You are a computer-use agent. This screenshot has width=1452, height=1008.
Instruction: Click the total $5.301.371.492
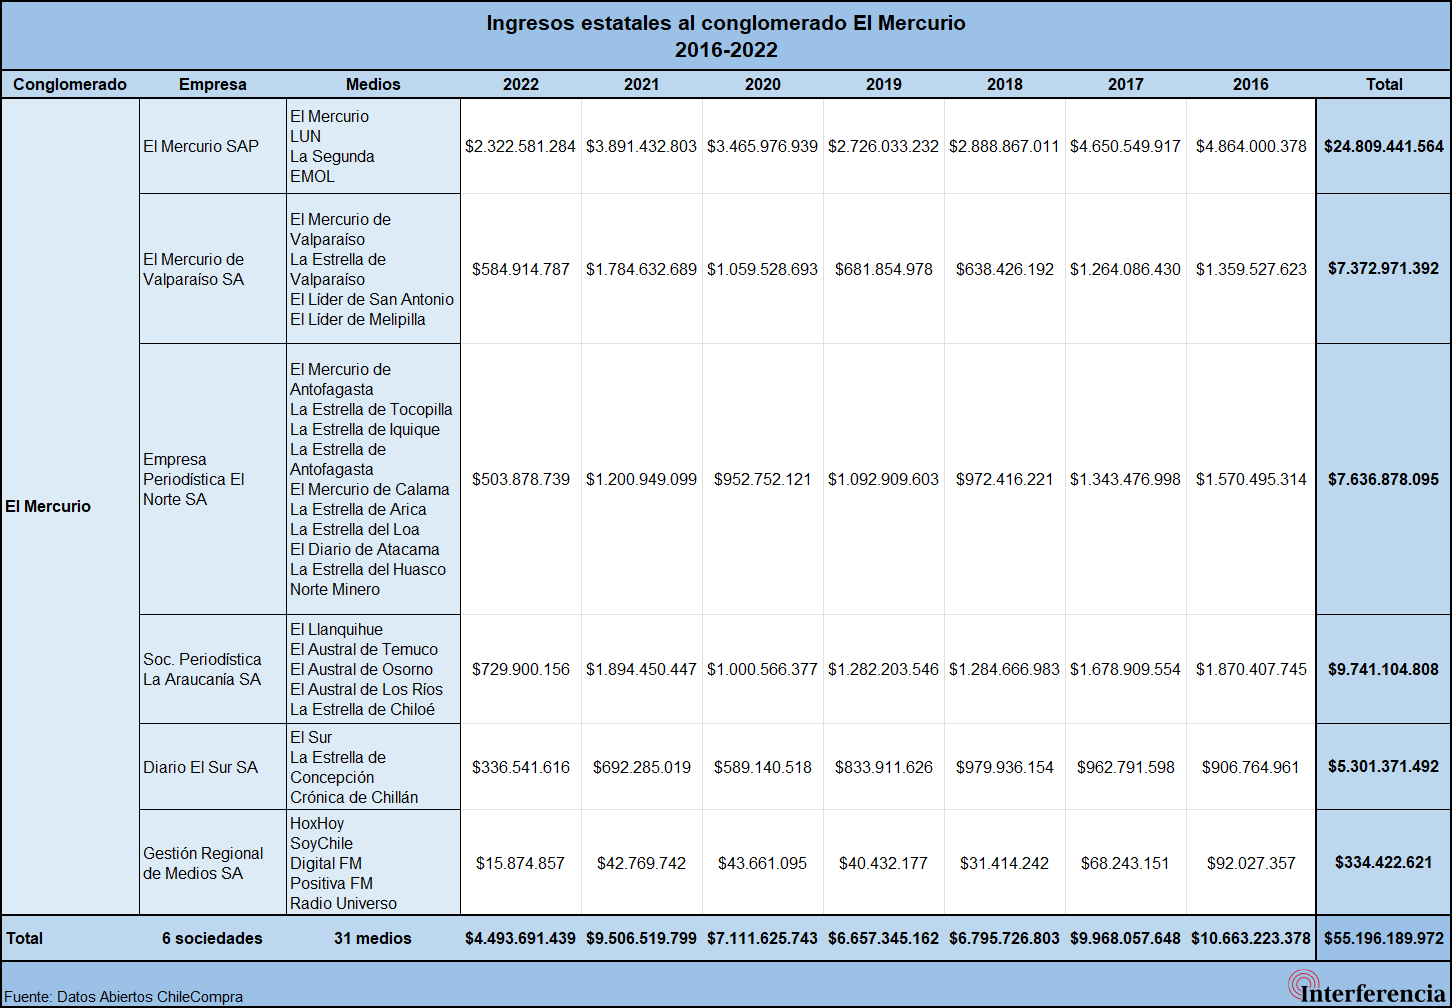[1384, 767]
